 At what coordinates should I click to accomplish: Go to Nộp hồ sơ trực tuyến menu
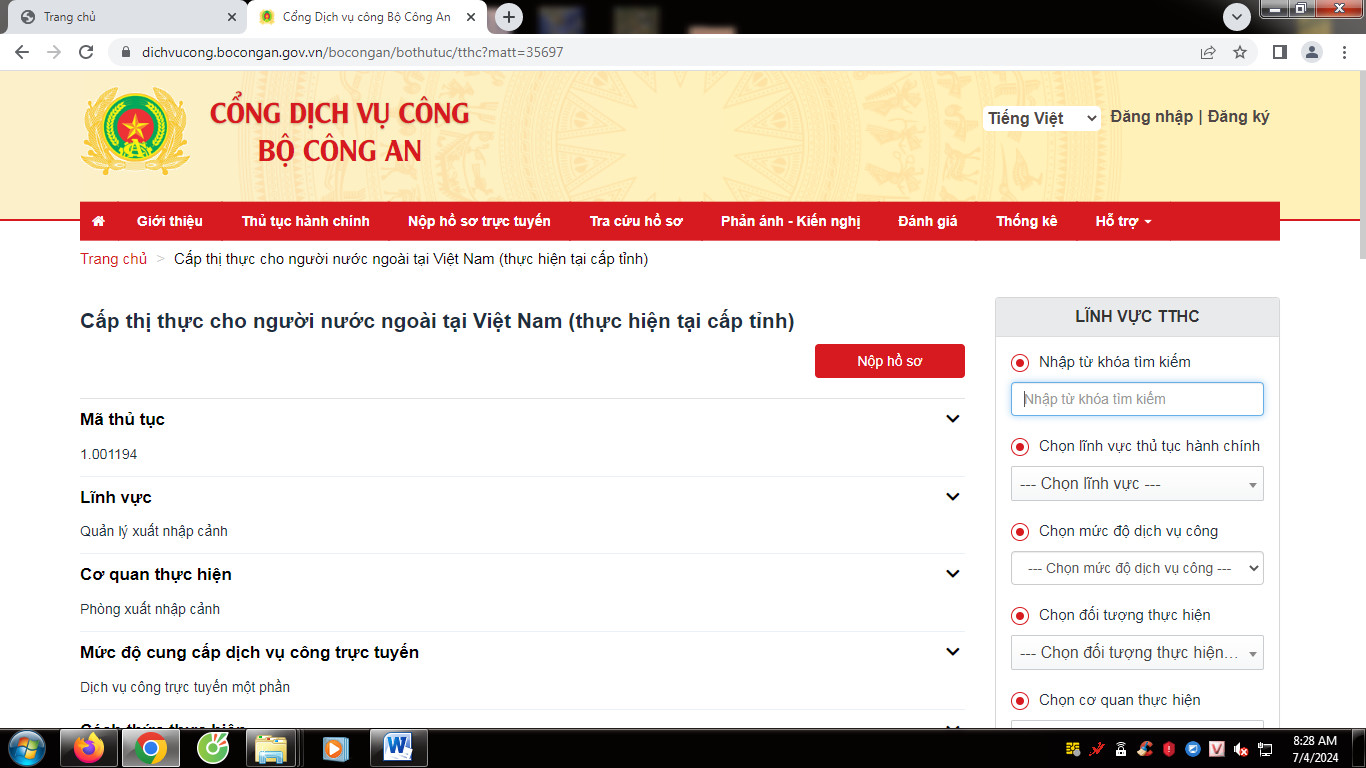tap(479, 221)
